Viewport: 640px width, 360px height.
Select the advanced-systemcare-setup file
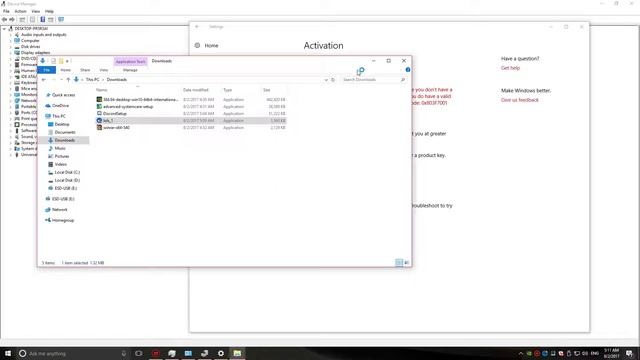pos(191,107)
